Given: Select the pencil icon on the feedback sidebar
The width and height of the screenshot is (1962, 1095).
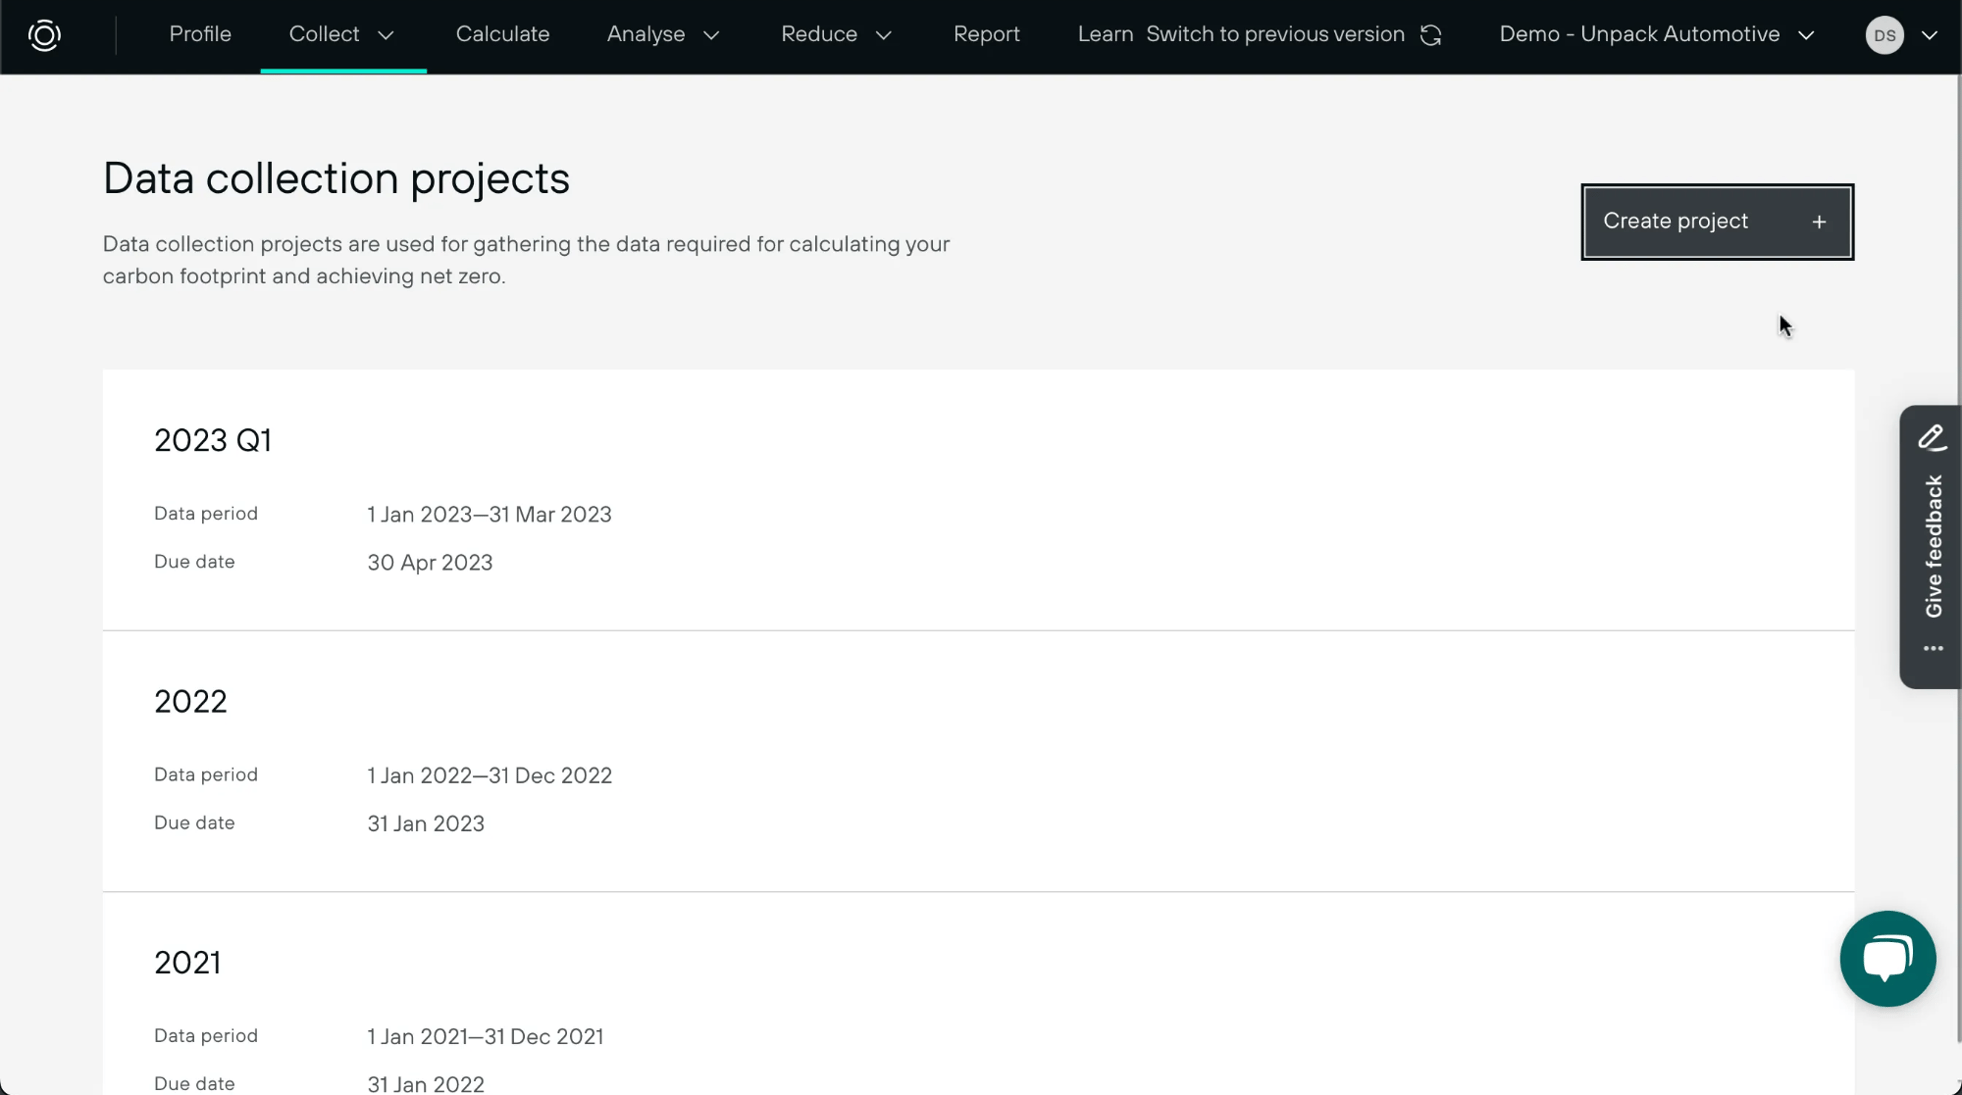Looking at the screenshot, I should tap(1932, 437).
